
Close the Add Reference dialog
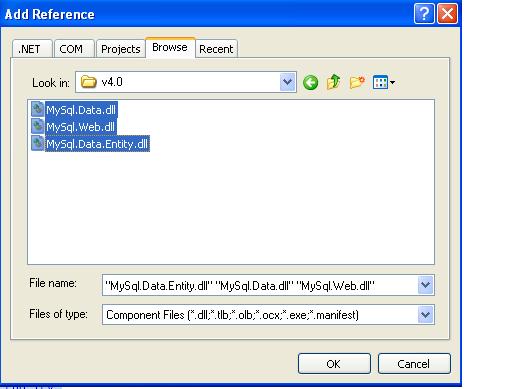[447, 14]
